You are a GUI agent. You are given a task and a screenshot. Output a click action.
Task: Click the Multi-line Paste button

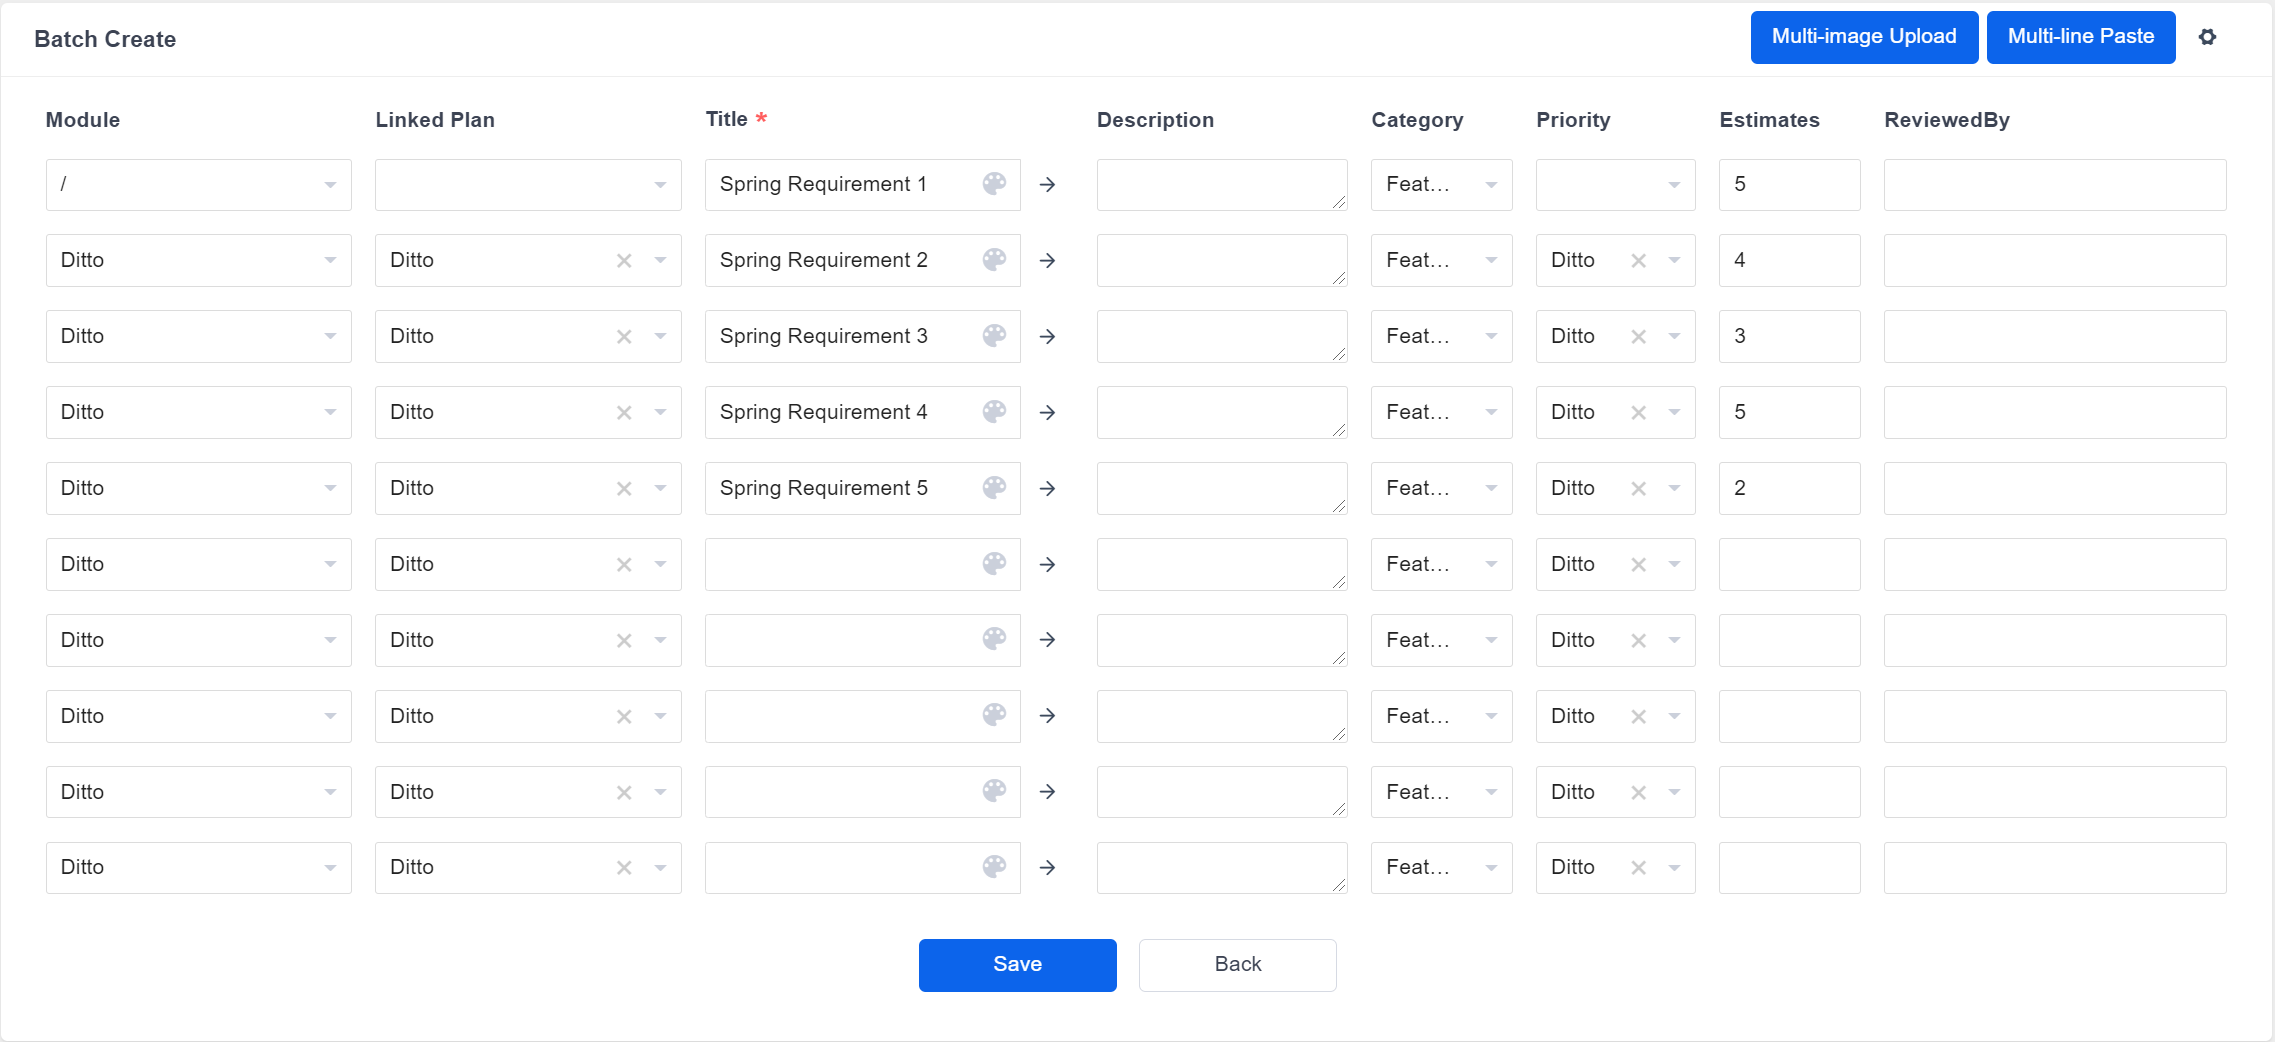point(2080,37)
